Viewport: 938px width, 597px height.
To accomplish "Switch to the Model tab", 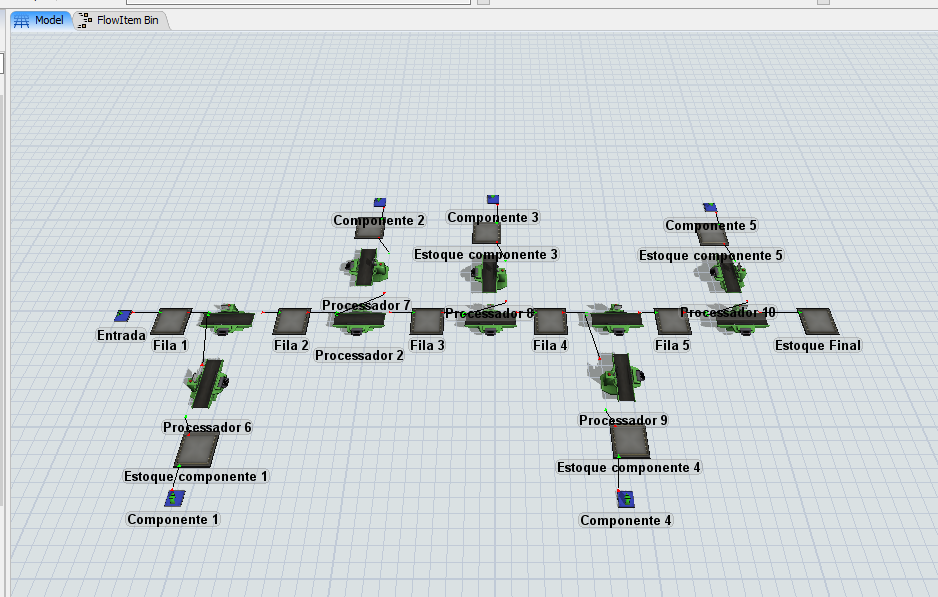I will point(40,20).
